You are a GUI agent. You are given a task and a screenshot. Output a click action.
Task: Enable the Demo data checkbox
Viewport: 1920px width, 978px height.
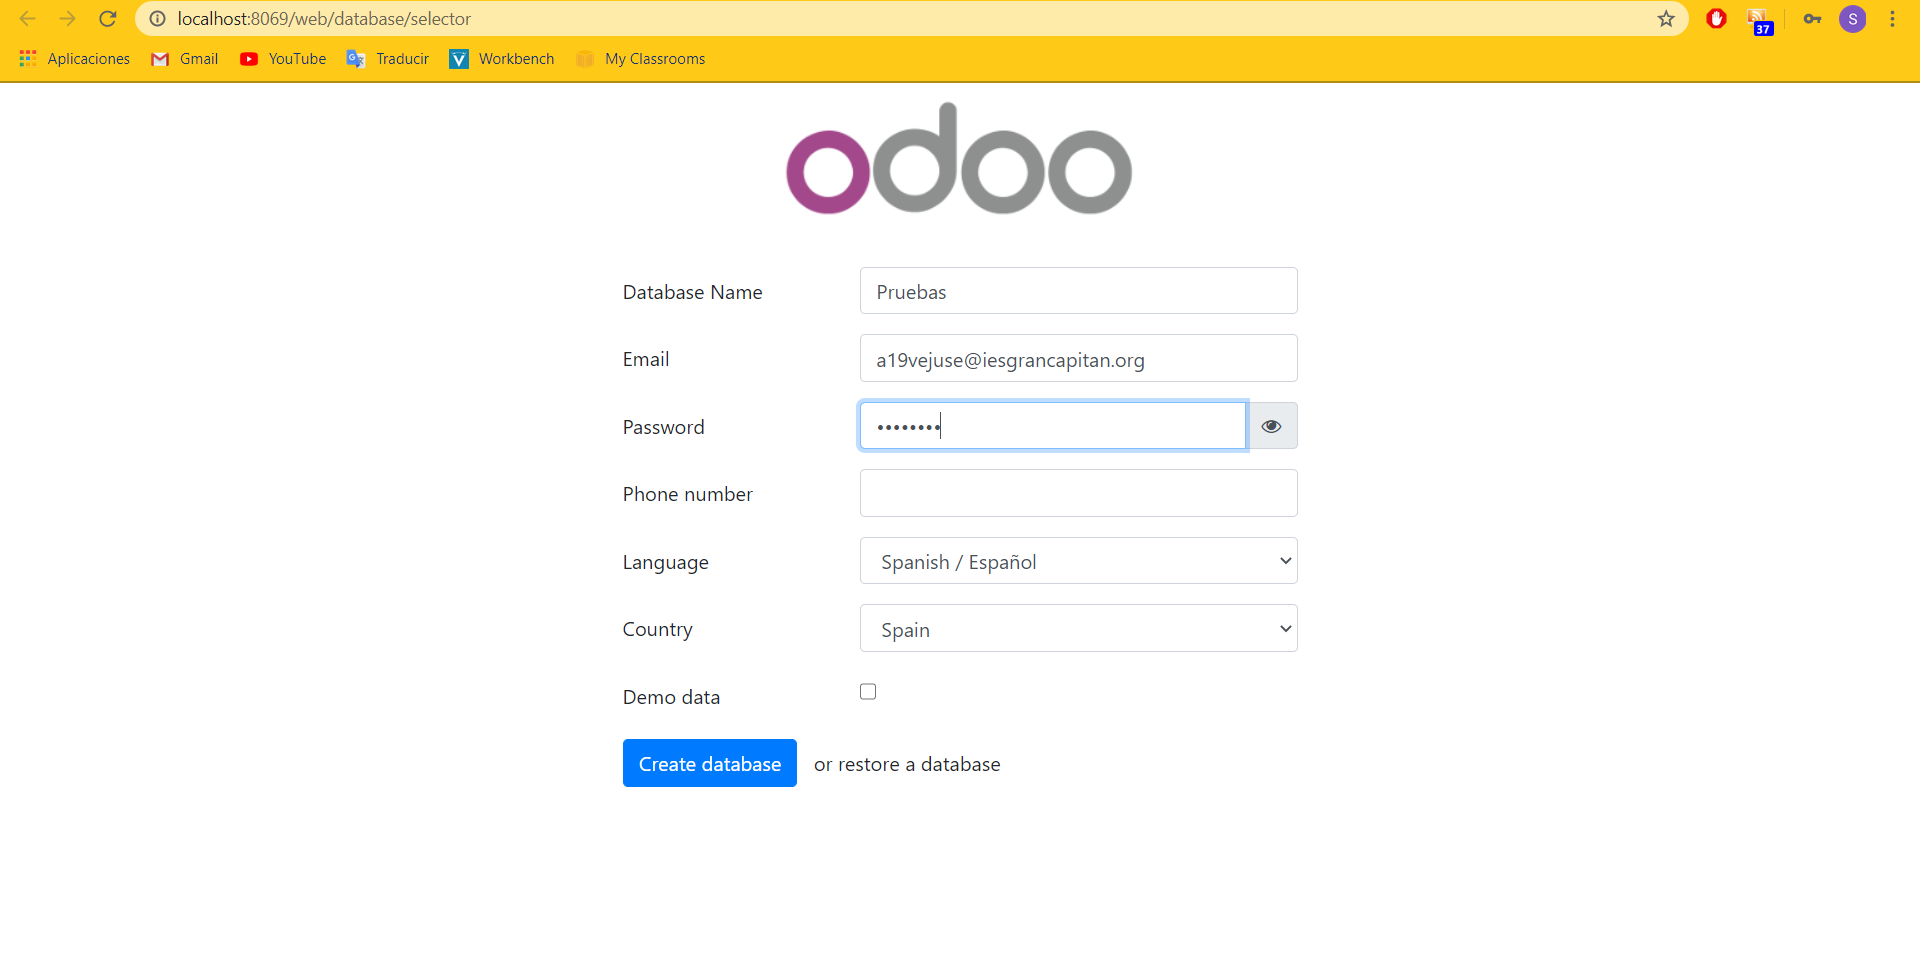pyautogui.click(x=868, y=692)
